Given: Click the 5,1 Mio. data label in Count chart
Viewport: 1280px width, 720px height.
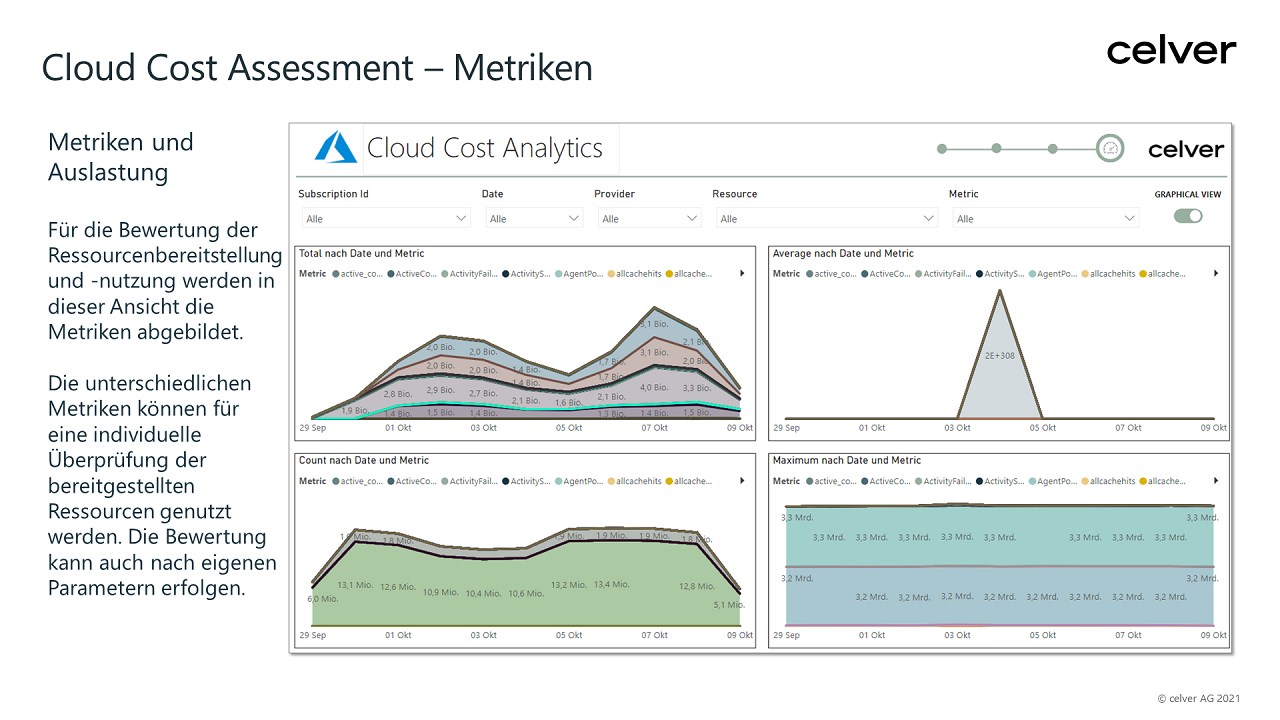Looking at the screenshot, I should 729,605.
